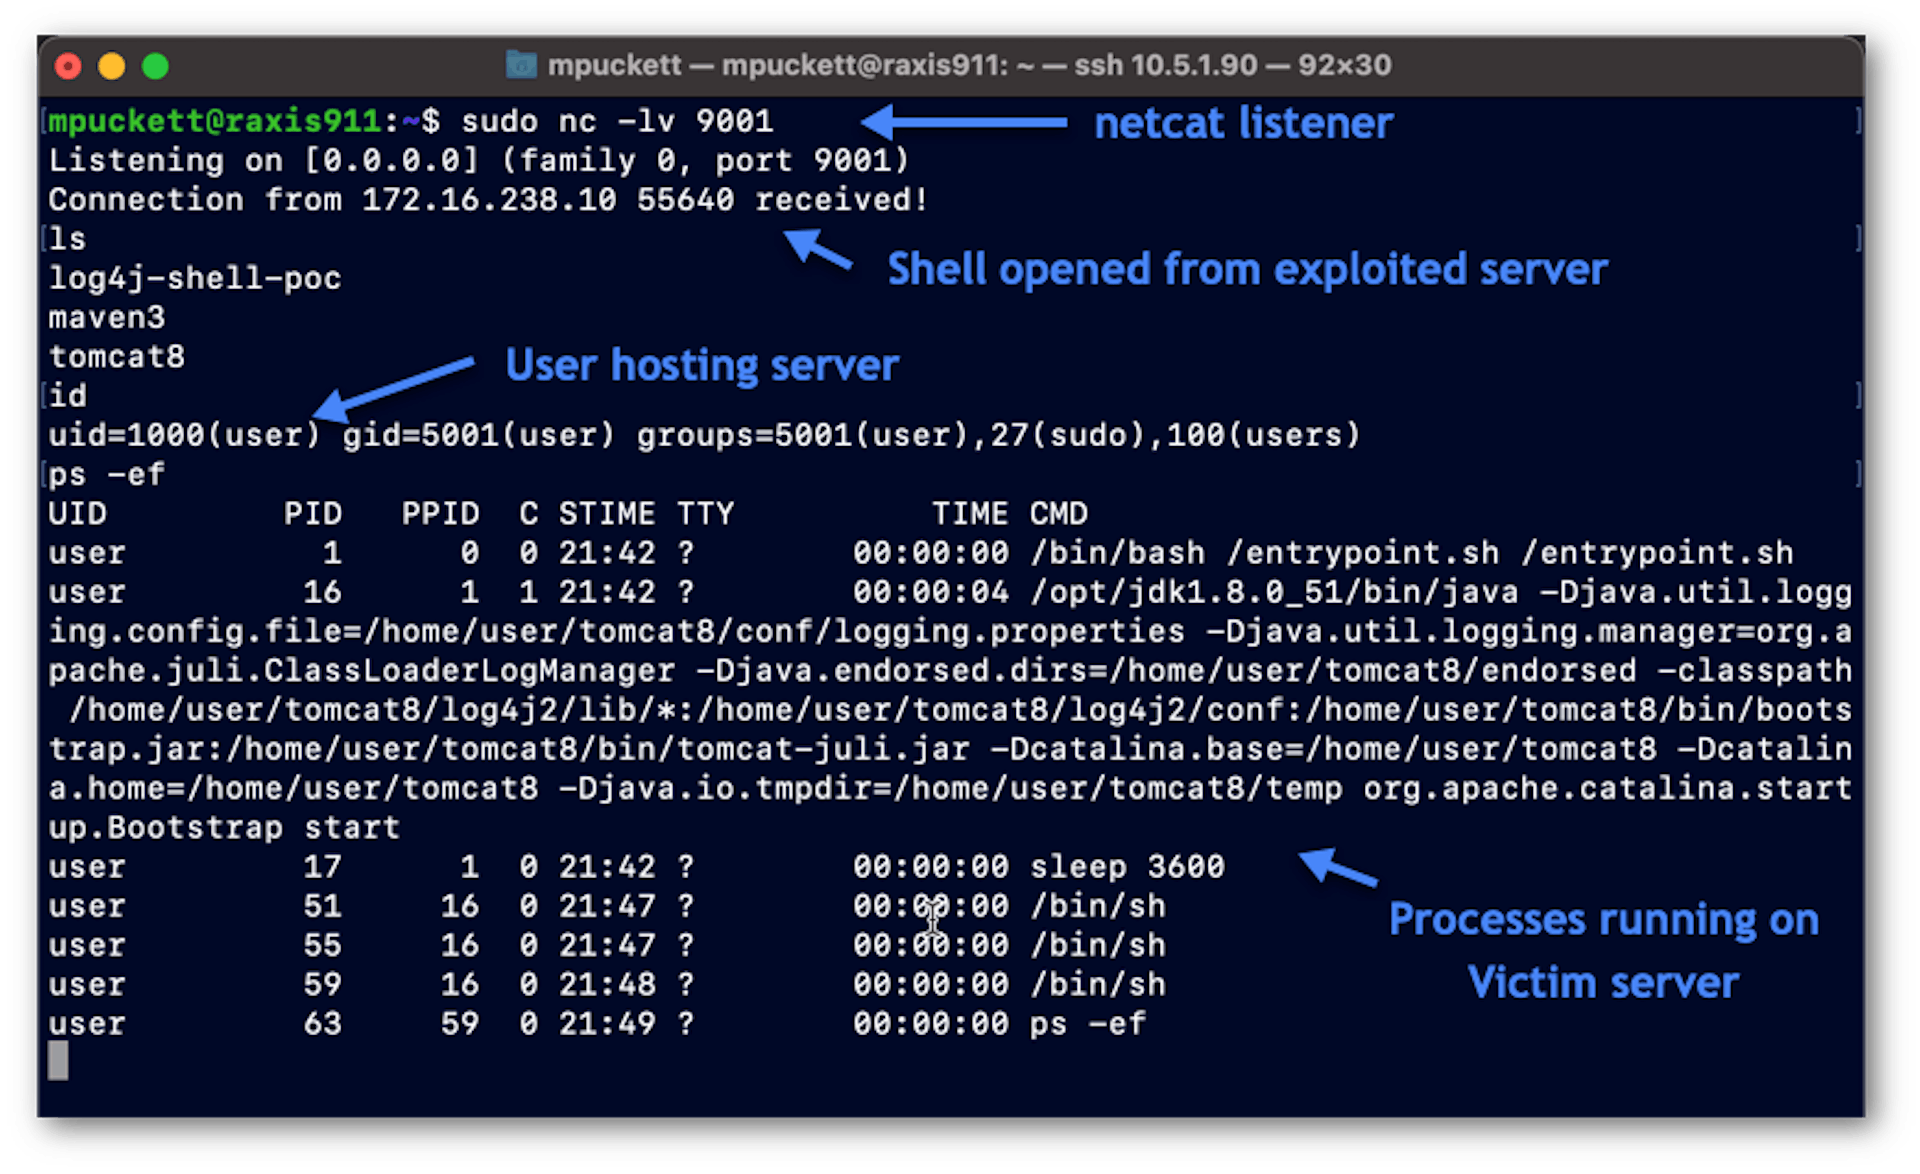Click the 'PID' column header
1920x1174 pixels.
coord(313,513)
